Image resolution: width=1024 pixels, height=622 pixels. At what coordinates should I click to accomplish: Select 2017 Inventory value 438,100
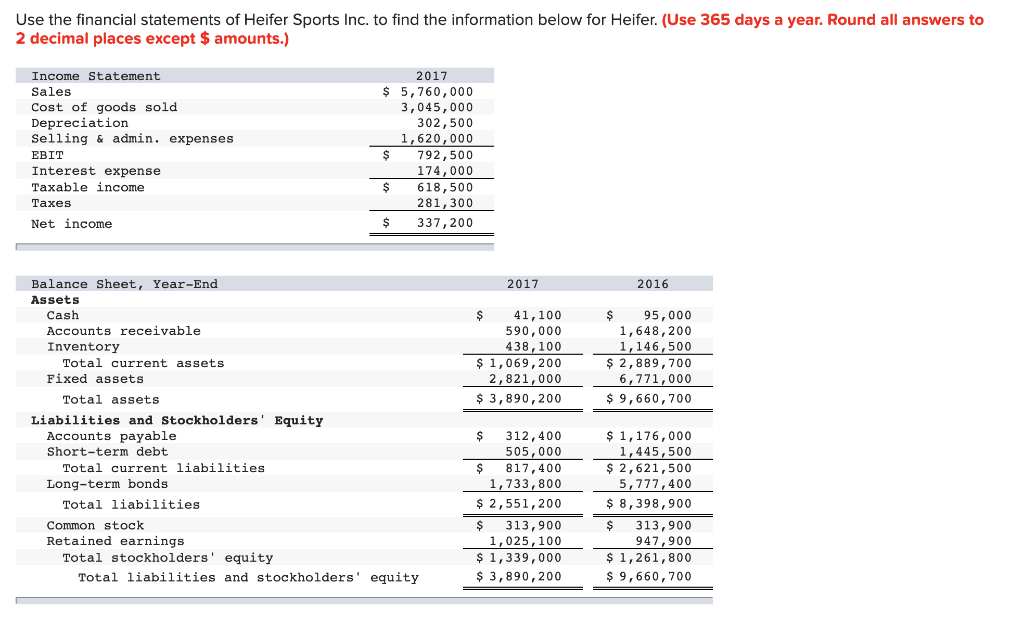coord(534,346)
